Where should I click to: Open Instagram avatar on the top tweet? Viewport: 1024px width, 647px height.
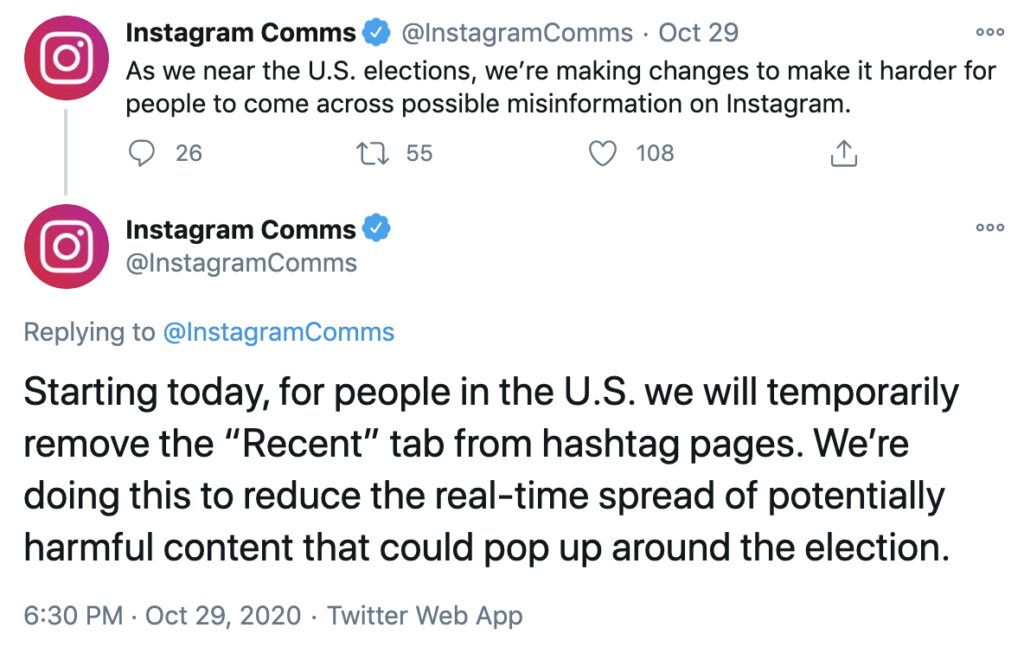point(66,58)
